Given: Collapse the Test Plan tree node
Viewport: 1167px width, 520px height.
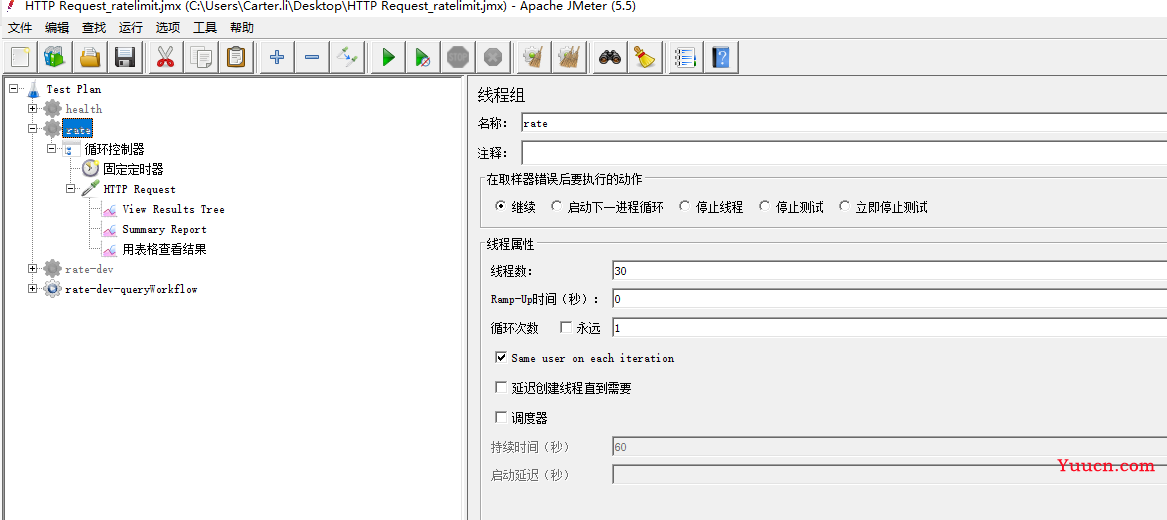Looking at the screenshot, I should pos(13,89).
